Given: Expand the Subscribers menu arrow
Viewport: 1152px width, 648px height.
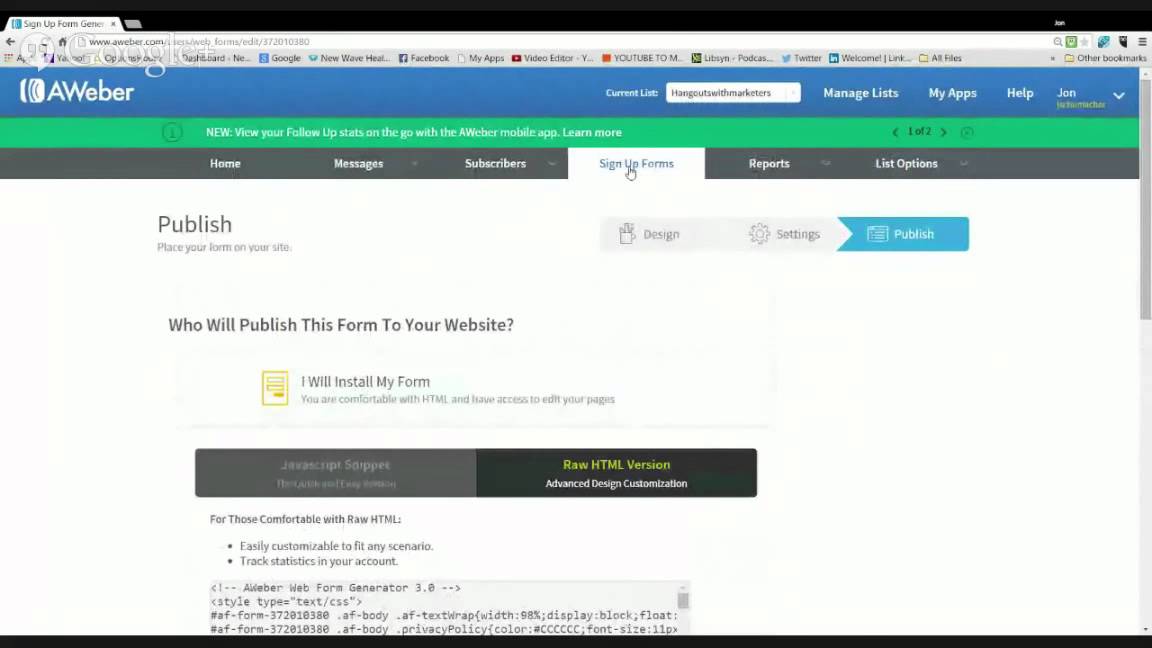Looking at the screenshot, I should click(x=552, y=164).
